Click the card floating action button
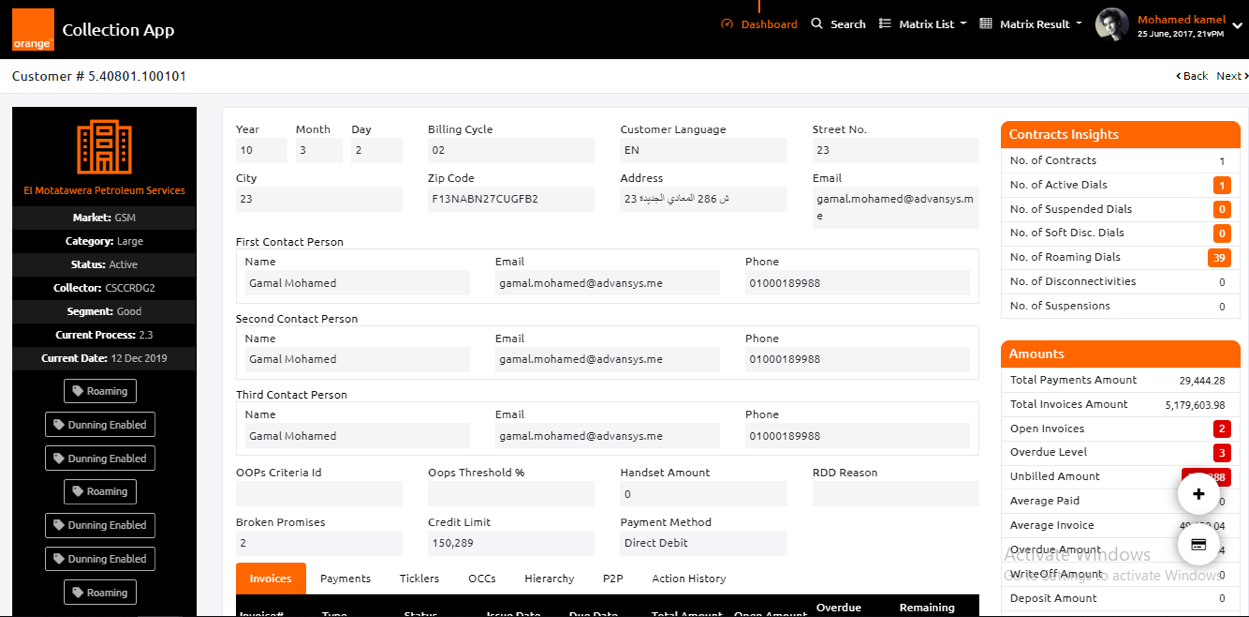This screenshot has width=1249, height=617. pos(1198,545)
